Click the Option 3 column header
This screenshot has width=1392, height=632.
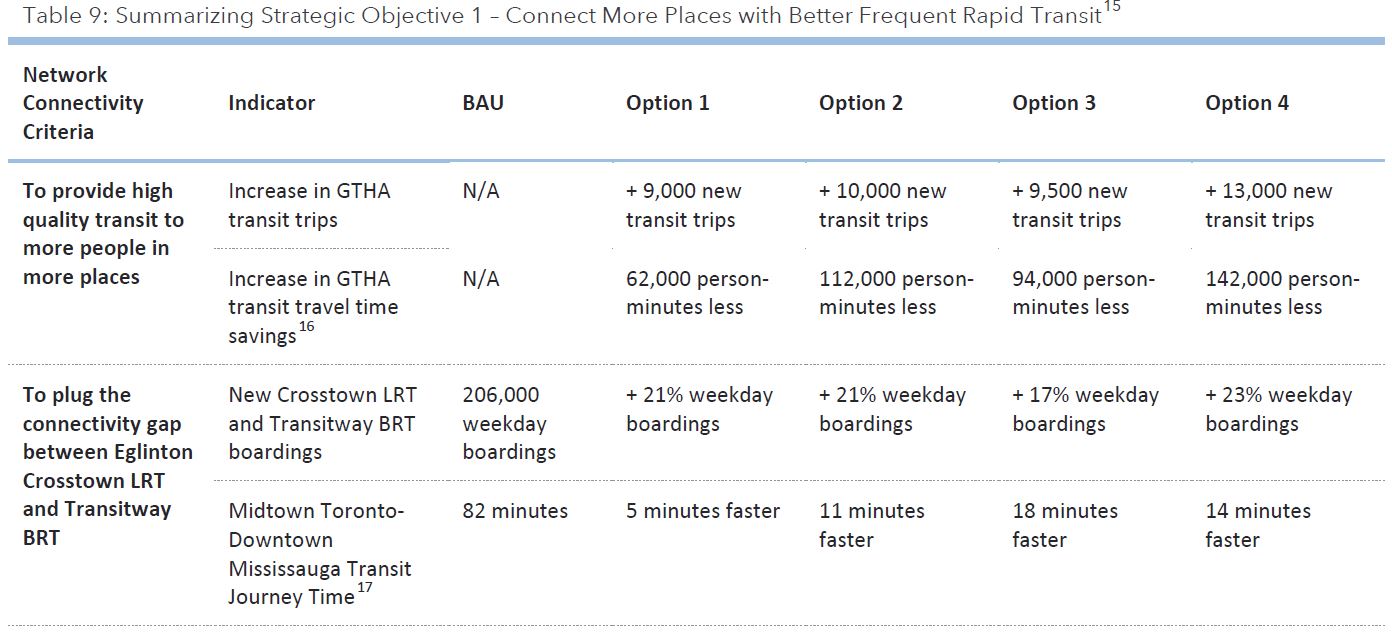[x=1054, y=103]
